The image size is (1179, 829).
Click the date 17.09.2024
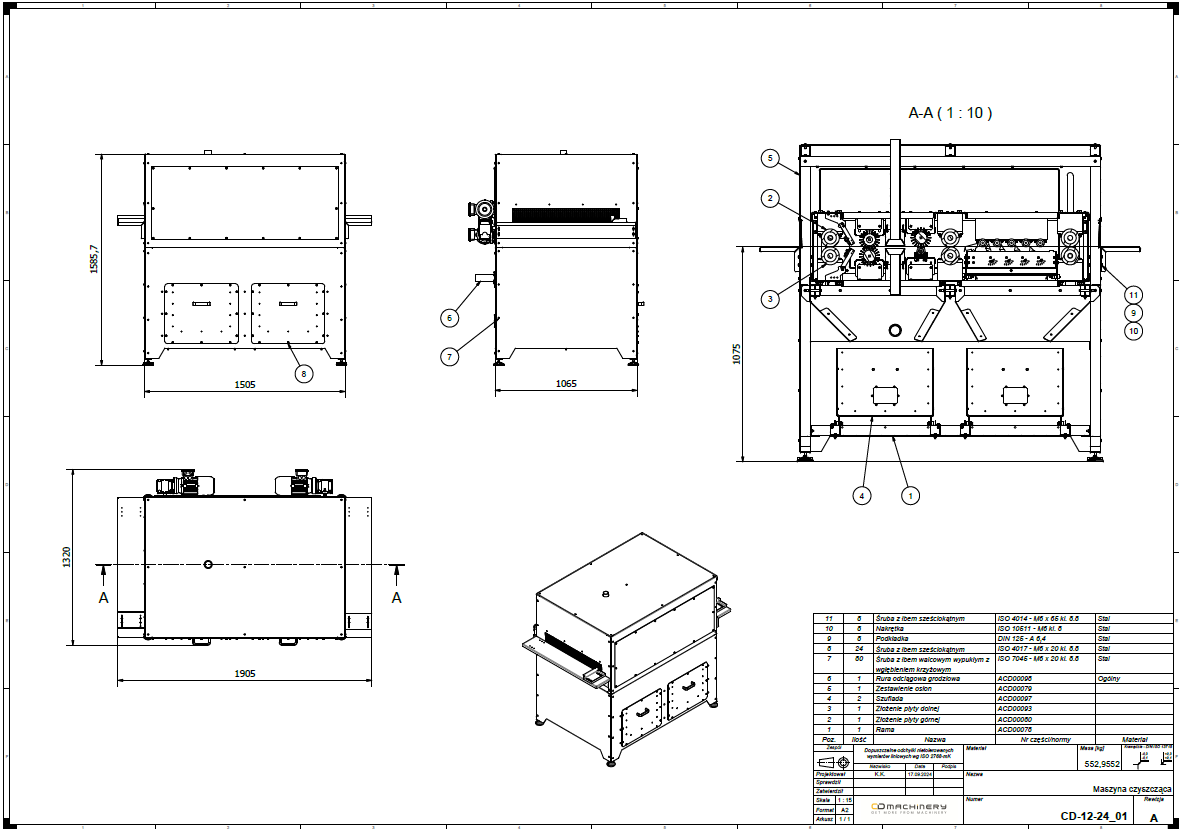(x=920, y=773)
